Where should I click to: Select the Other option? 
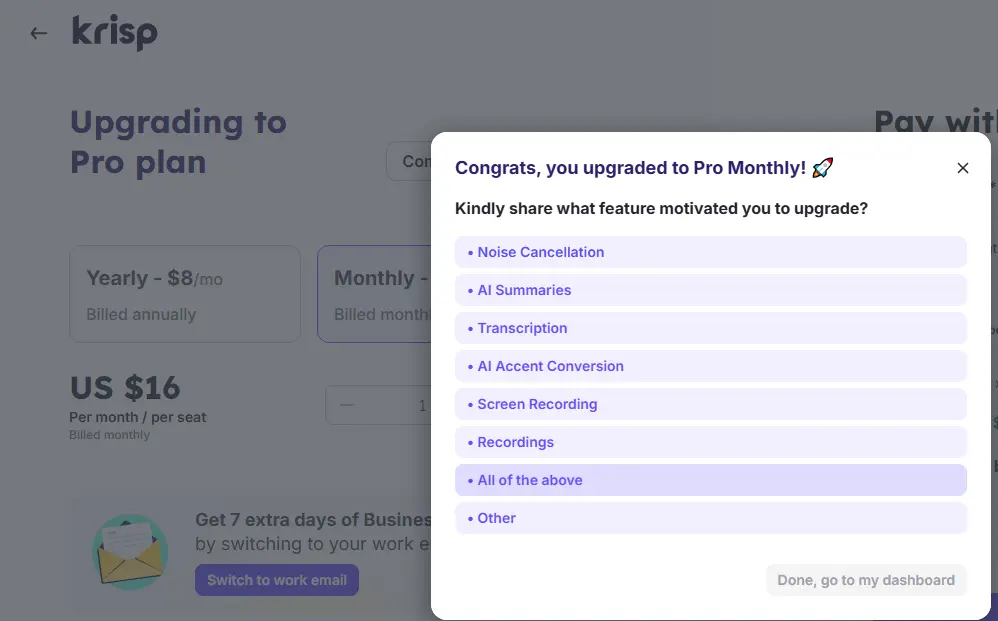710,518
